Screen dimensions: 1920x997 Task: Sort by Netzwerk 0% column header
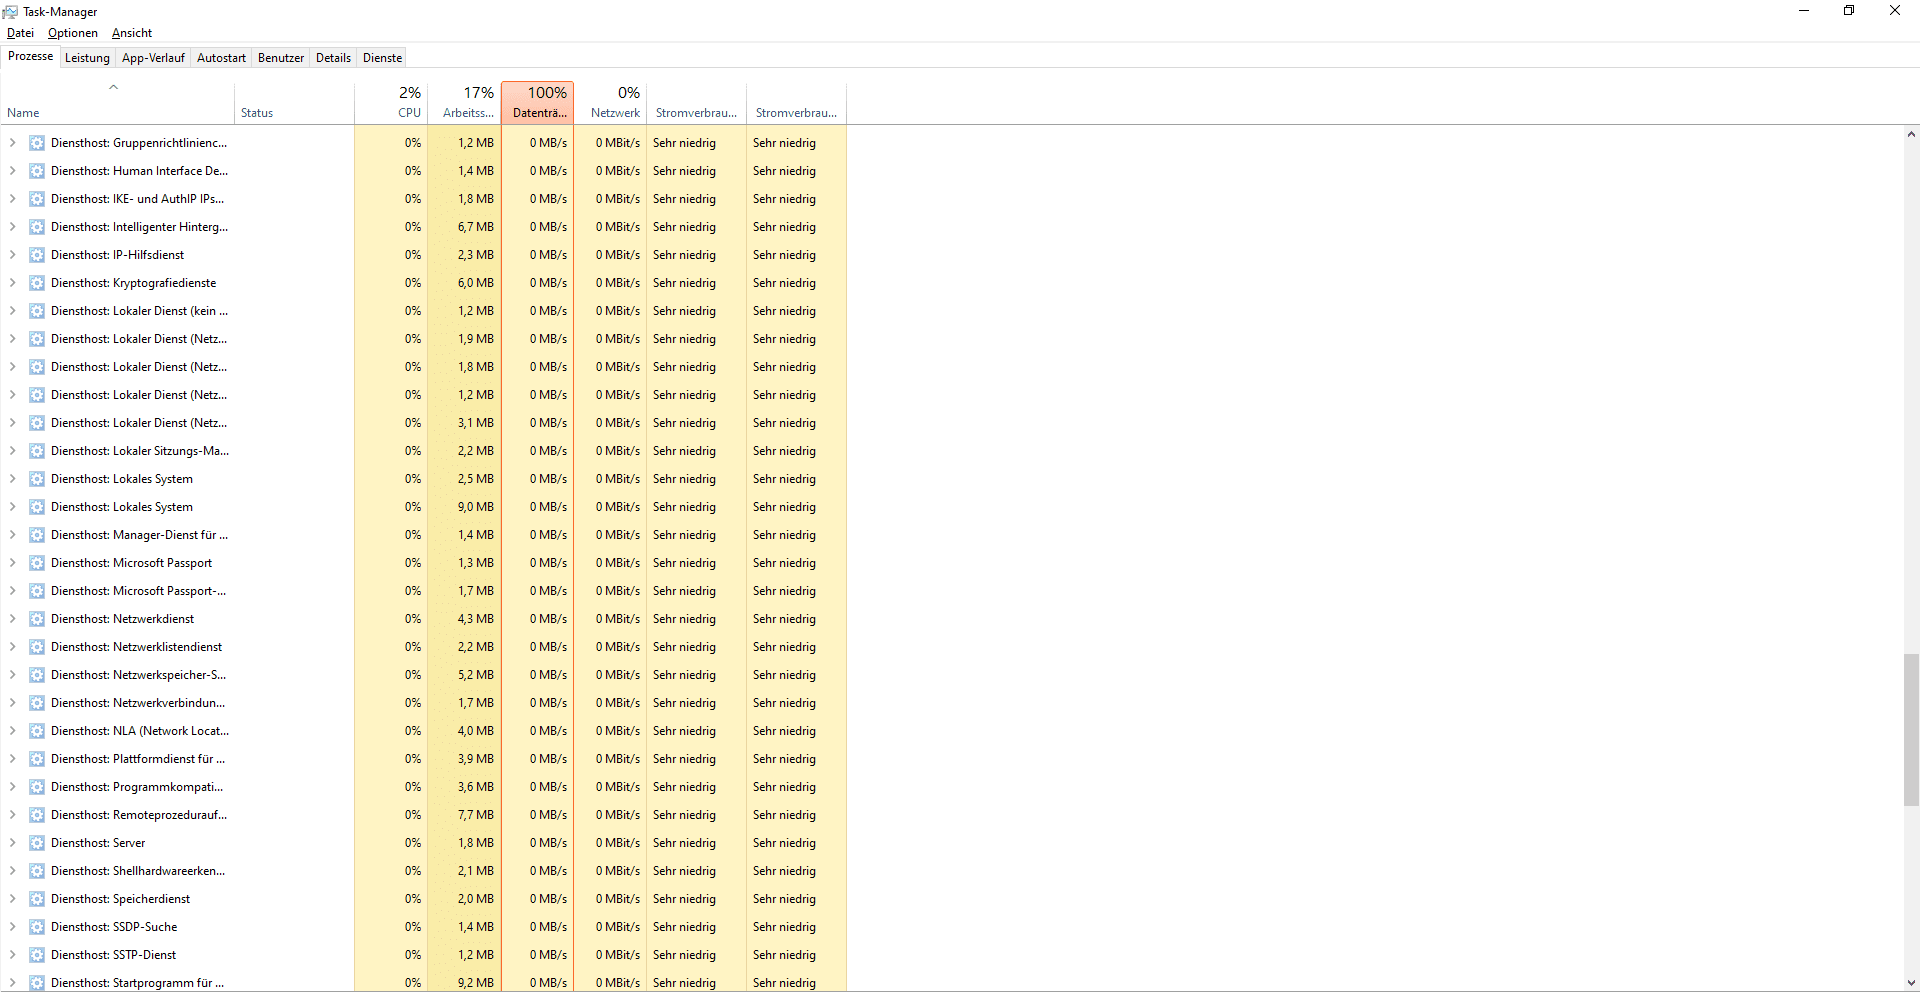tap(610, 103)
